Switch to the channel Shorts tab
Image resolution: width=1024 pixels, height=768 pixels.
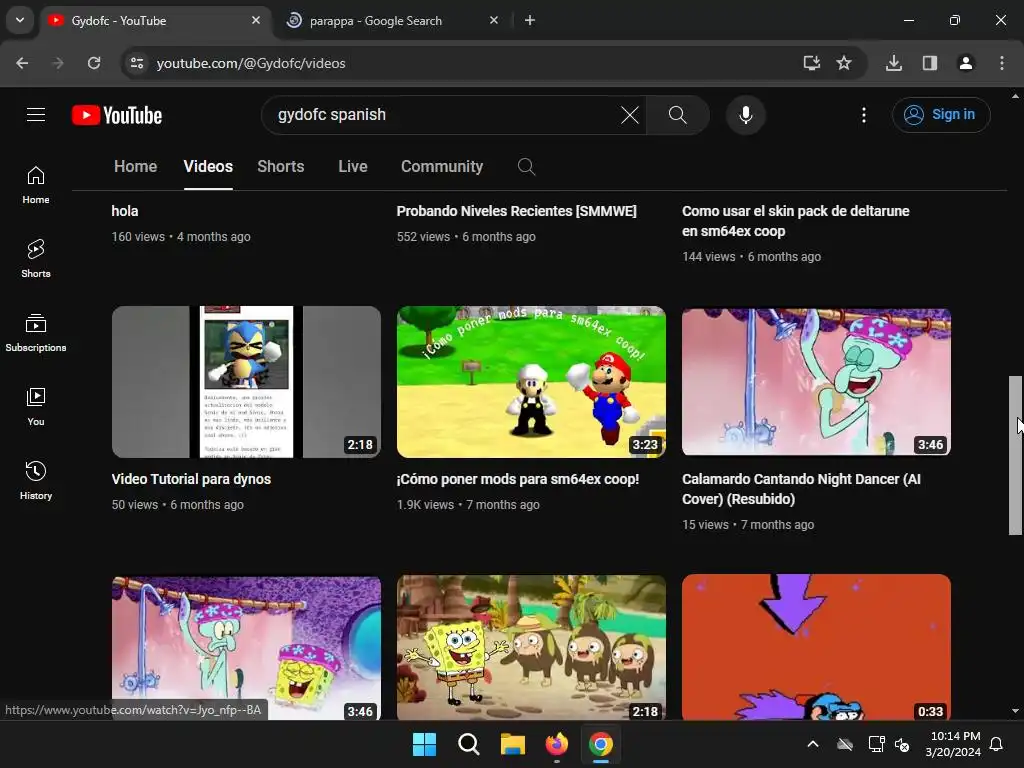pos(281,167)
